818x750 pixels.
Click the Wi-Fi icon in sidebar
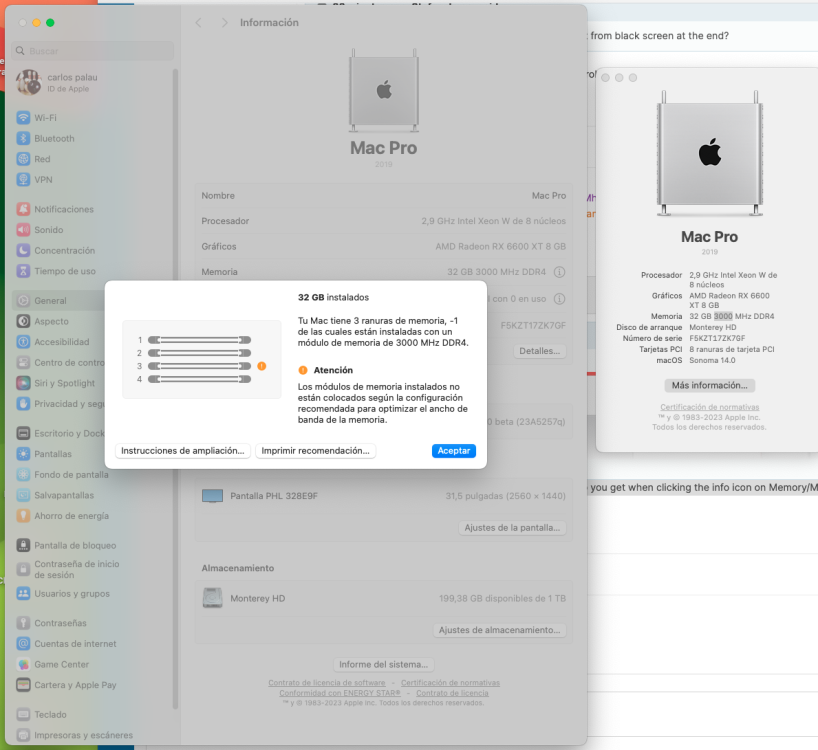(x=23, y=117)
